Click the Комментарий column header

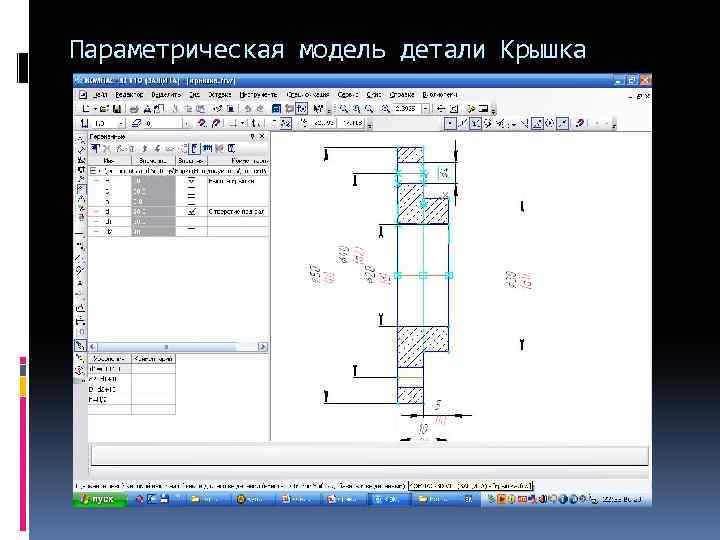pyautogui.click(x=238, y=161)
